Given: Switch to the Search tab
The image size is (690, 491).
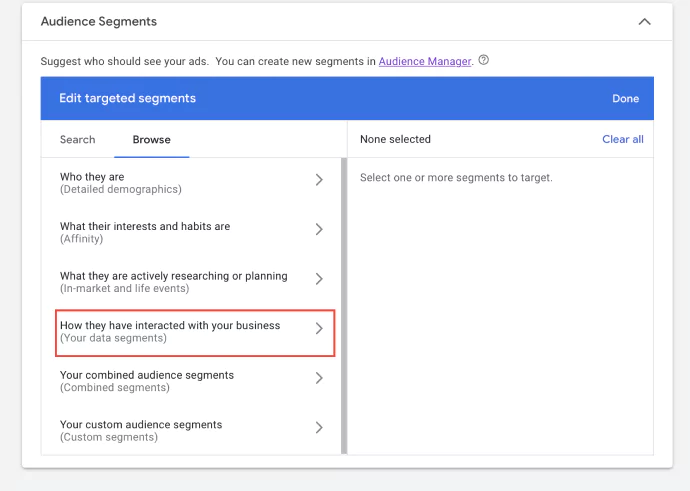Looking at the screenshot, I should [77, 139].
